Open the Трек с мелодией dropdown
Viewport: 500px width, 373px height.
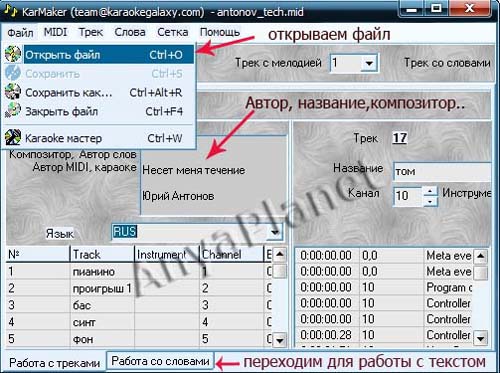point(369,63)
